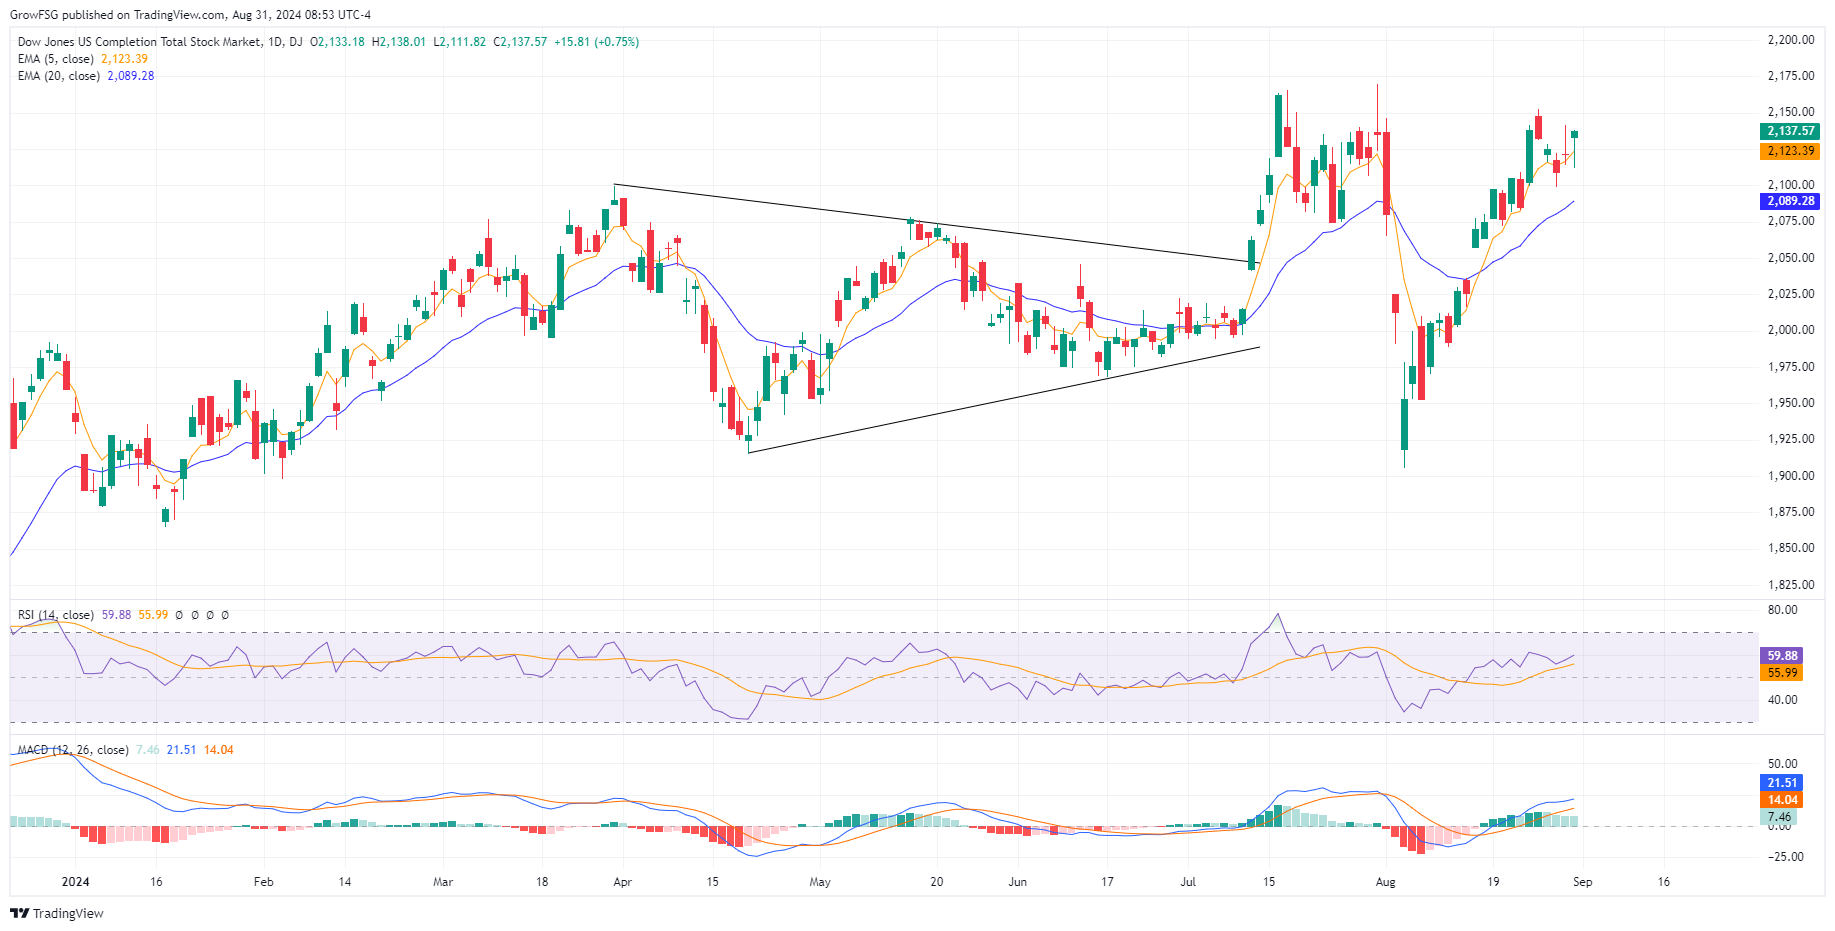Click the Aug label on the time axis
1835x931 pixels.
(1385, 882)
